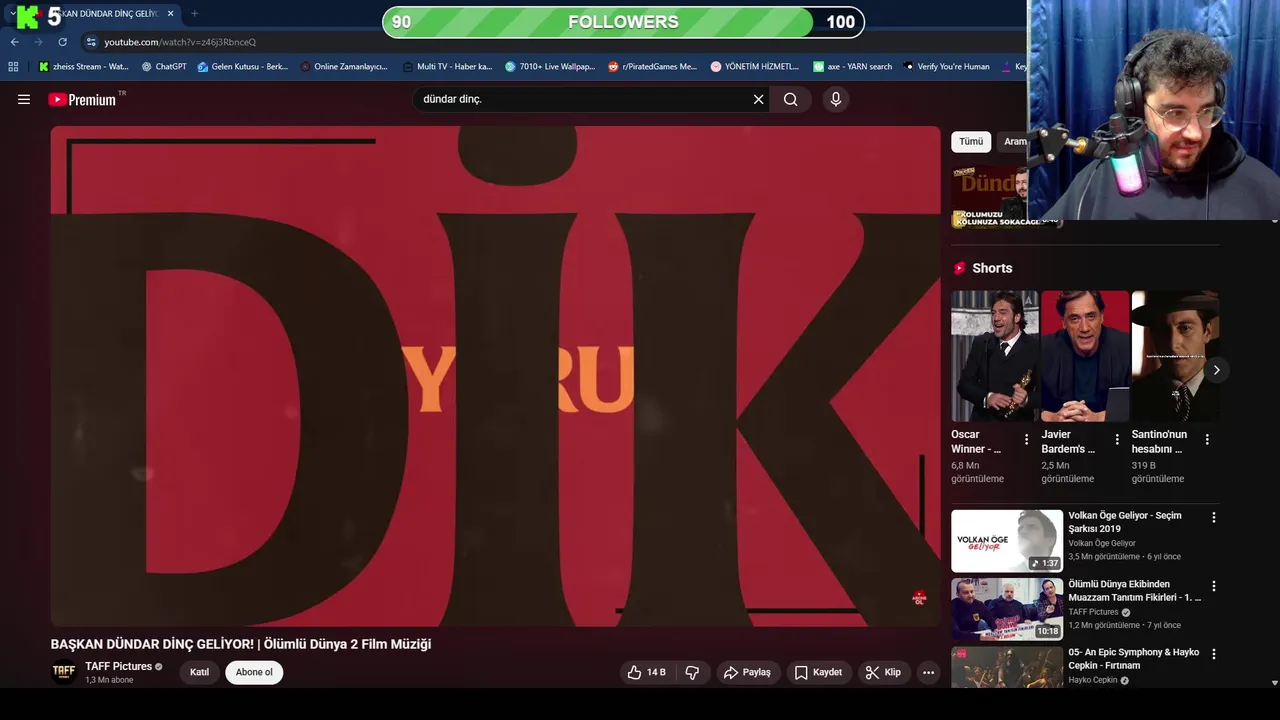Open Oscar Winner short thumbnail
The width and height of the screenshot is (1280, 720).
tap(995, 356)
